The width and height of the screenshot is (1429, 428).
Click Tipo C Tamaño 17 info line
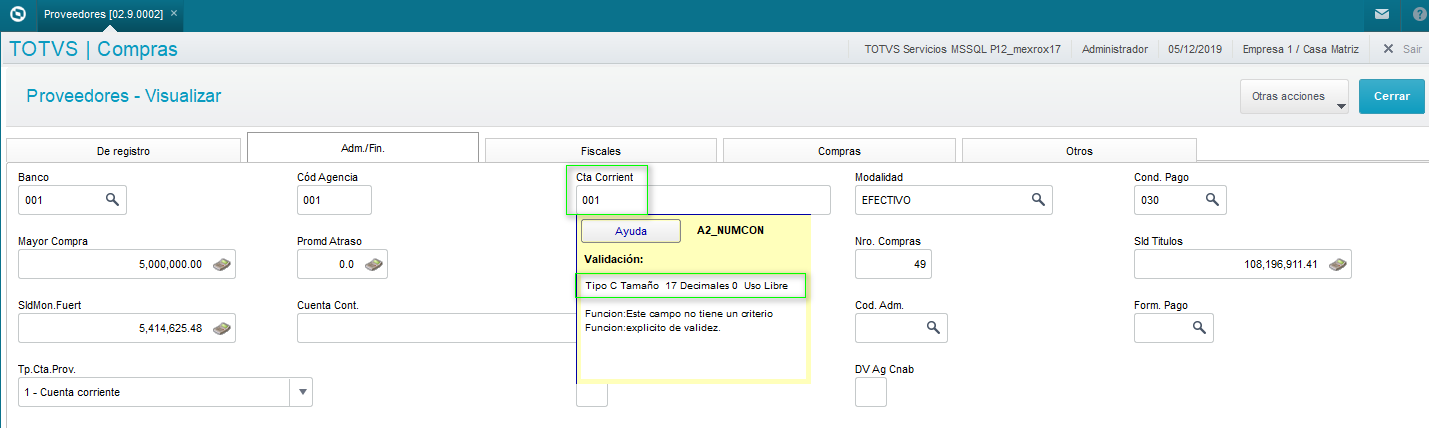click(686, 285)
